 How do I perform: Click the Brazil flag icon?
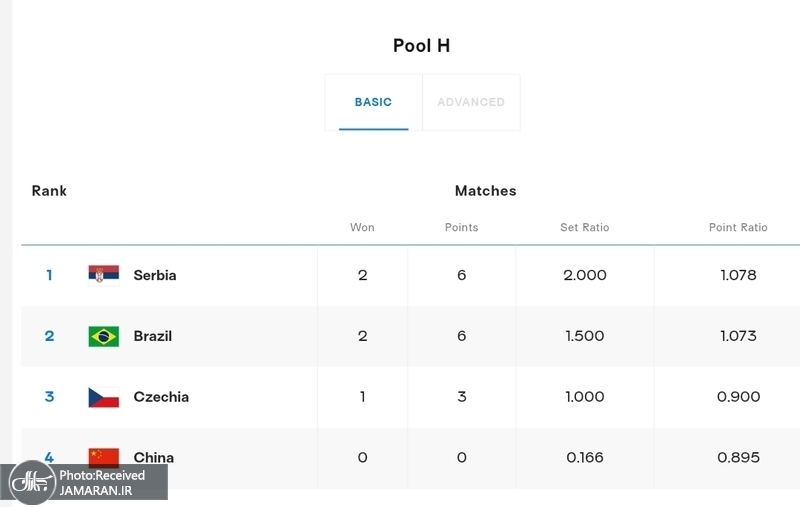(x=103, y=336)
